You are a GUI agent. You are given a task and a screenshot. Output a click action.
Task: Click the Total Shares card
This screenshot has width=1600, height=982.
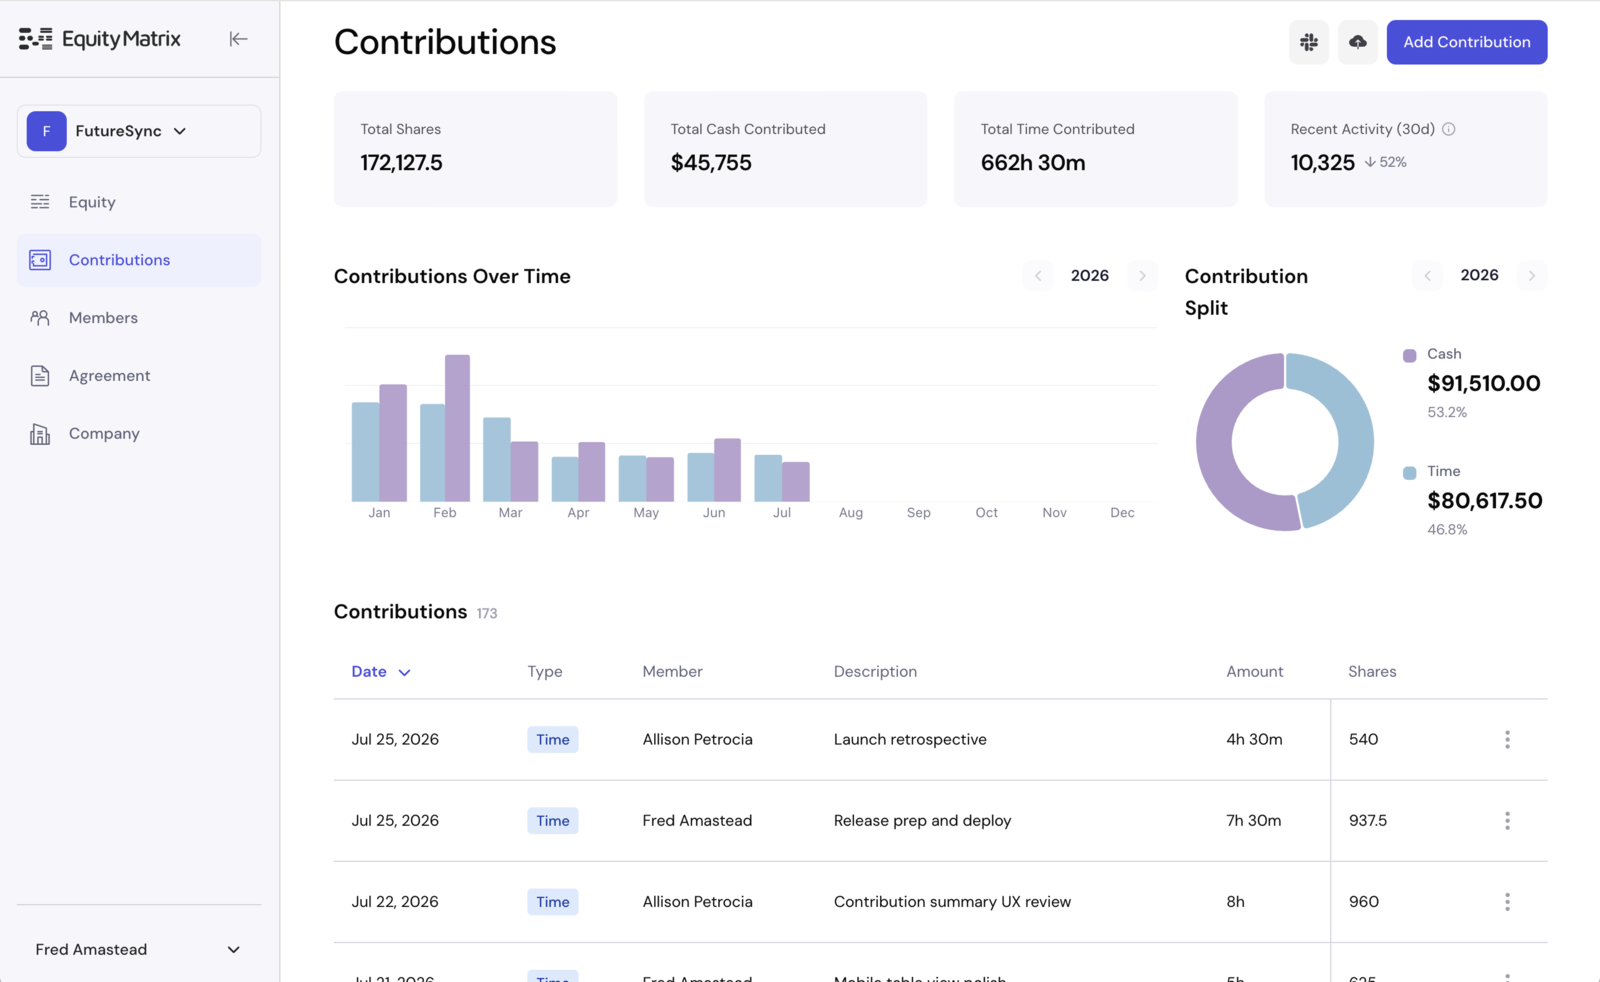[x=476, y=149]
